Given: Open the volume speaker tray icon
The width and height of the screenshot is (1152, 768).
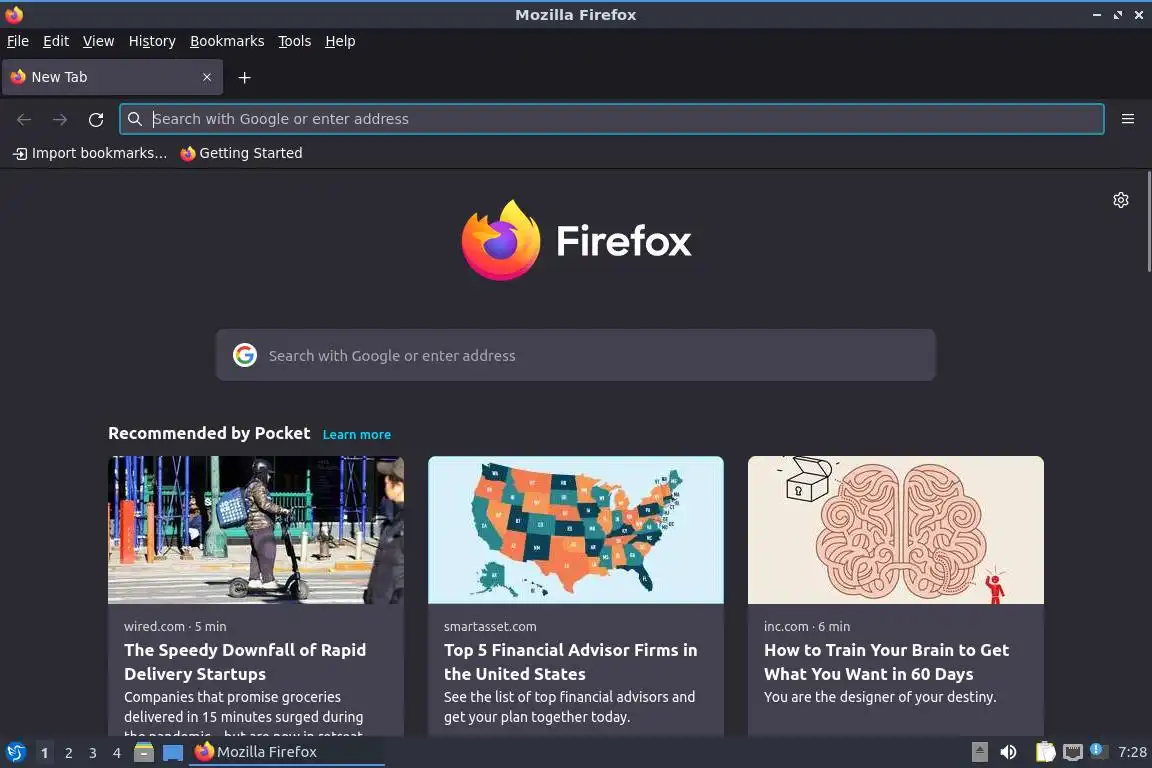Looking at the screenshot, I should coord(1009,752).
